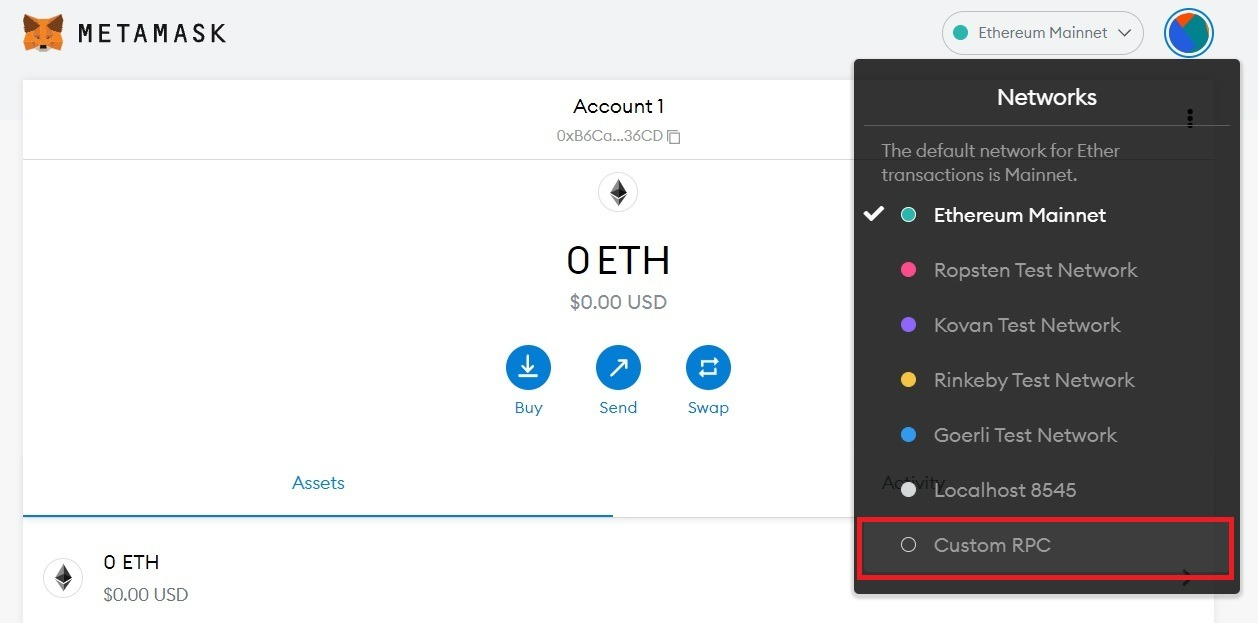This screenshot has width=1258, height=623.
Task: Click the ETH token icon in assets list
Action: [x=63, y=577]
